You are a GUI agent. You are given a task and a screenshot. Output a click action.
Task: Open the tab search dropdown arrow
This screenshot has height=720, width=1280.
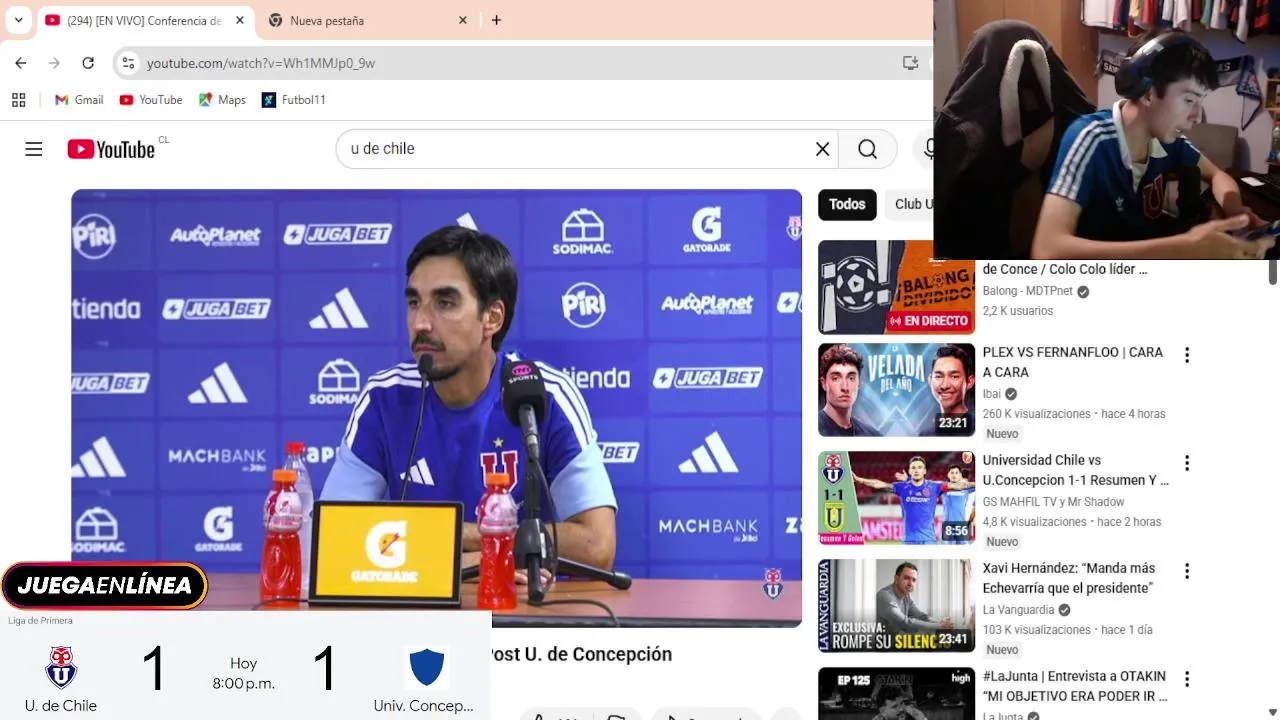pyautogui.click(x=18, y=20)
